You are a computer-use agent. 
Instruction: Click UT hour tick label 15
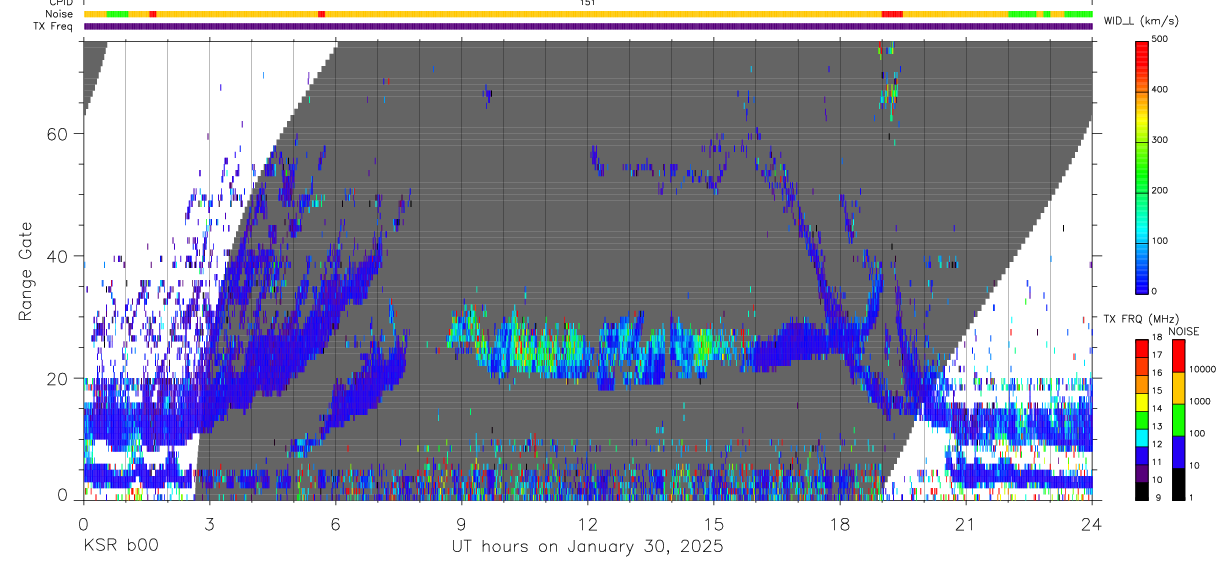[x=713, y=523]
